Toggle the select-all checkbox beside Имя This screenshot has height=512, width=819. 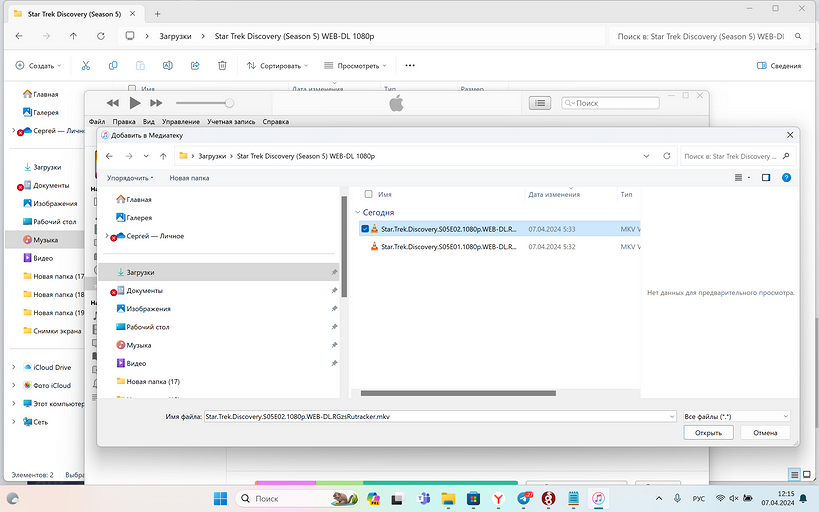pos(368,194)
